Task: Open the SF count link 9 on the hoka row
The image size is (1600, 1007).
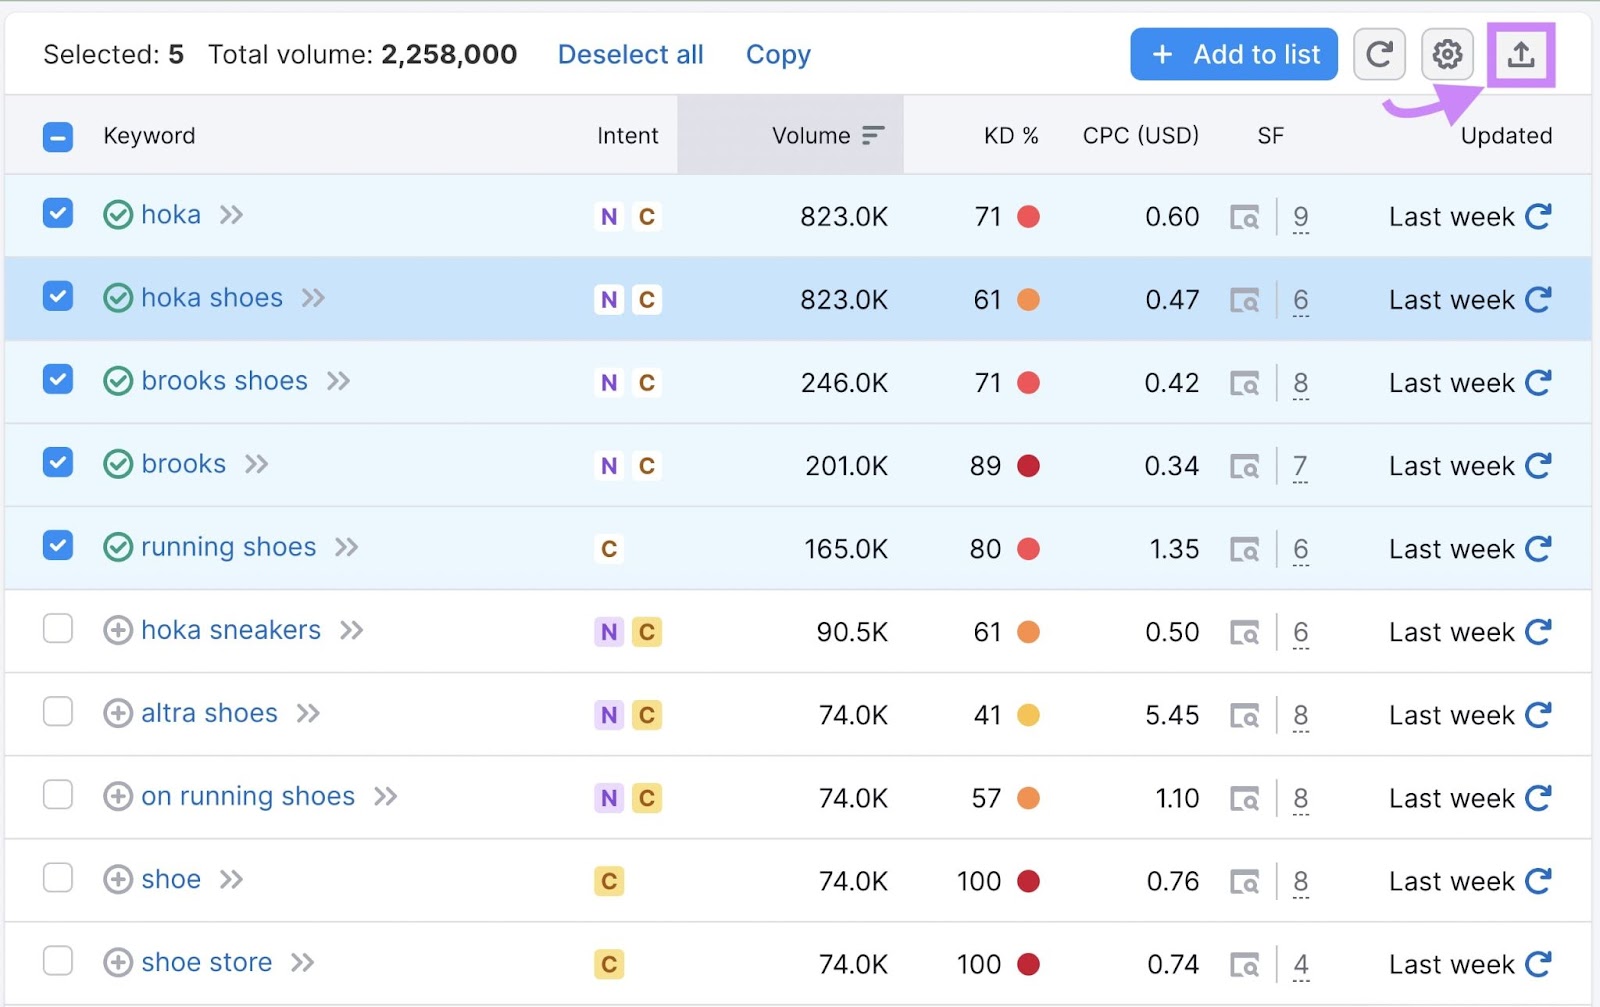Action: click(x=1301, y=216)
